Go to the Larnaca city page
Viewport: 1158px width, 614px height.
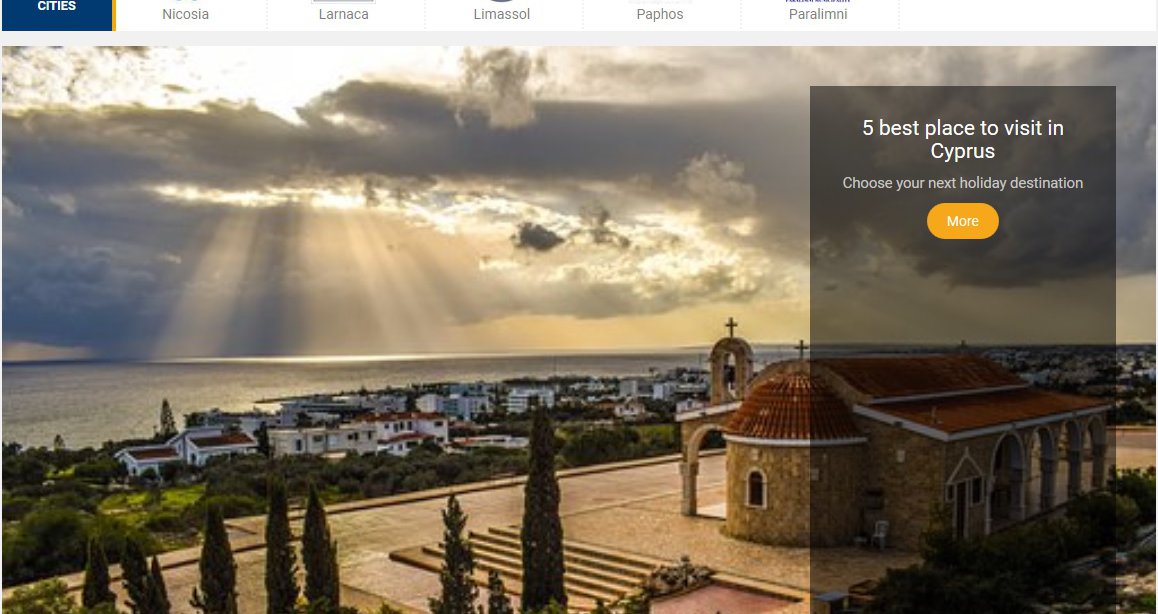tap(343, 15)
